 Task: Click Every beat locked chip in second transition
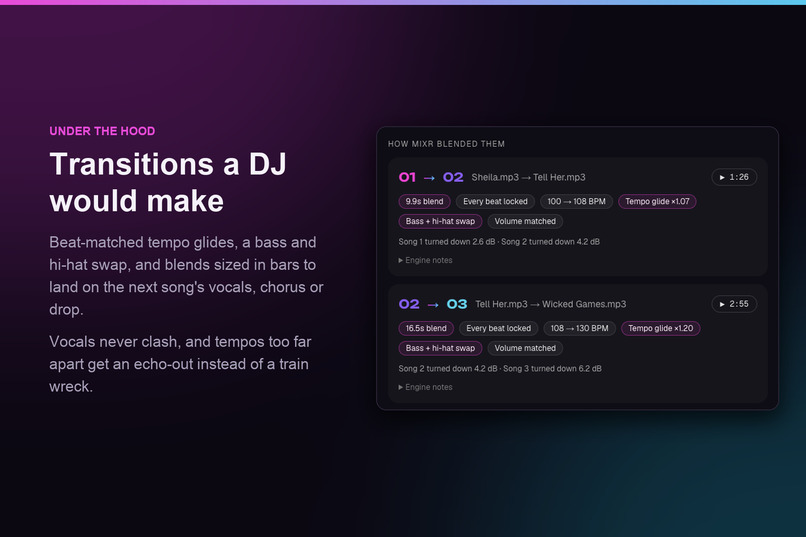click(499, 328)
